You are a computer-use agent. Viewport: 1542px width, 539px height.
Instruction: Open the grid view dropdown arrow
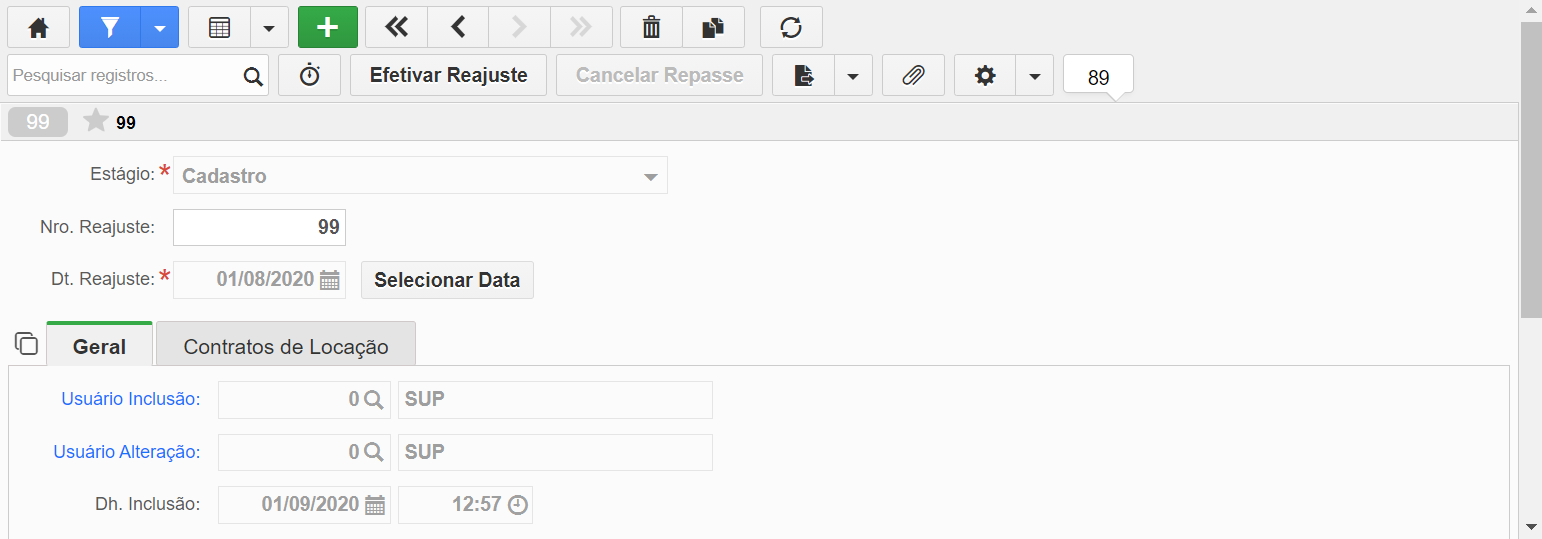point(269,27)
